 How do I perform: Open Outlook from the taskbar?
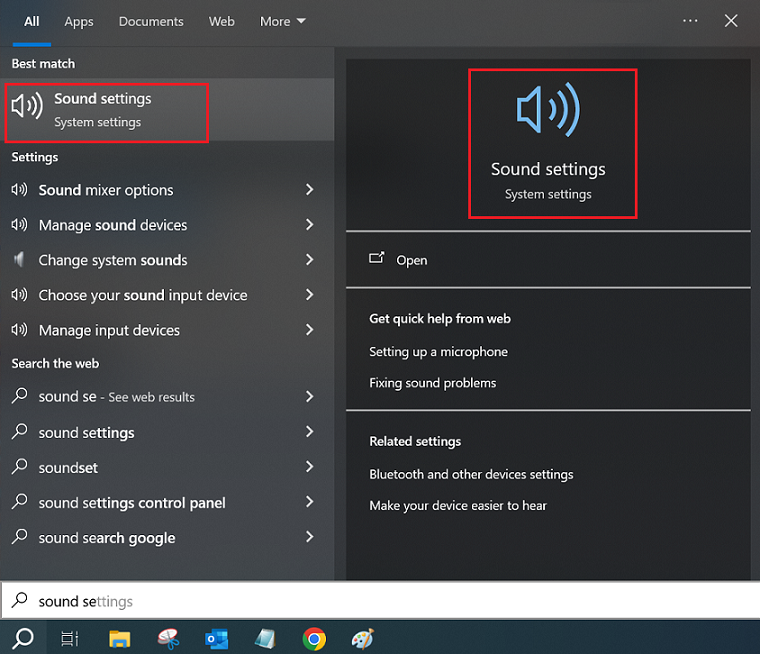pos(217,638)
